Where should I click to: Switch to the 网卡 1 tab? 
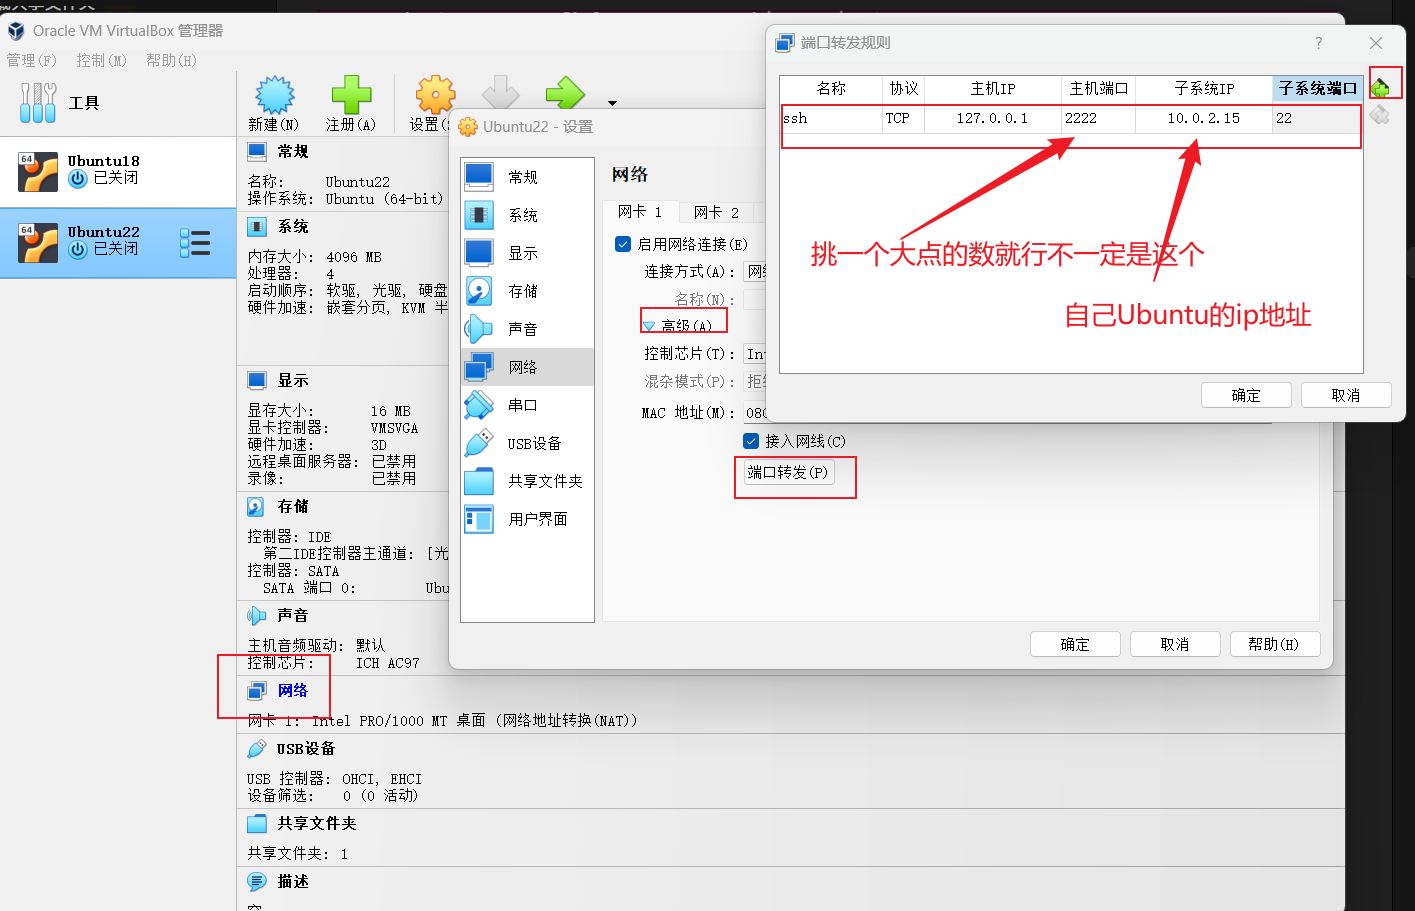coord(640,212)
